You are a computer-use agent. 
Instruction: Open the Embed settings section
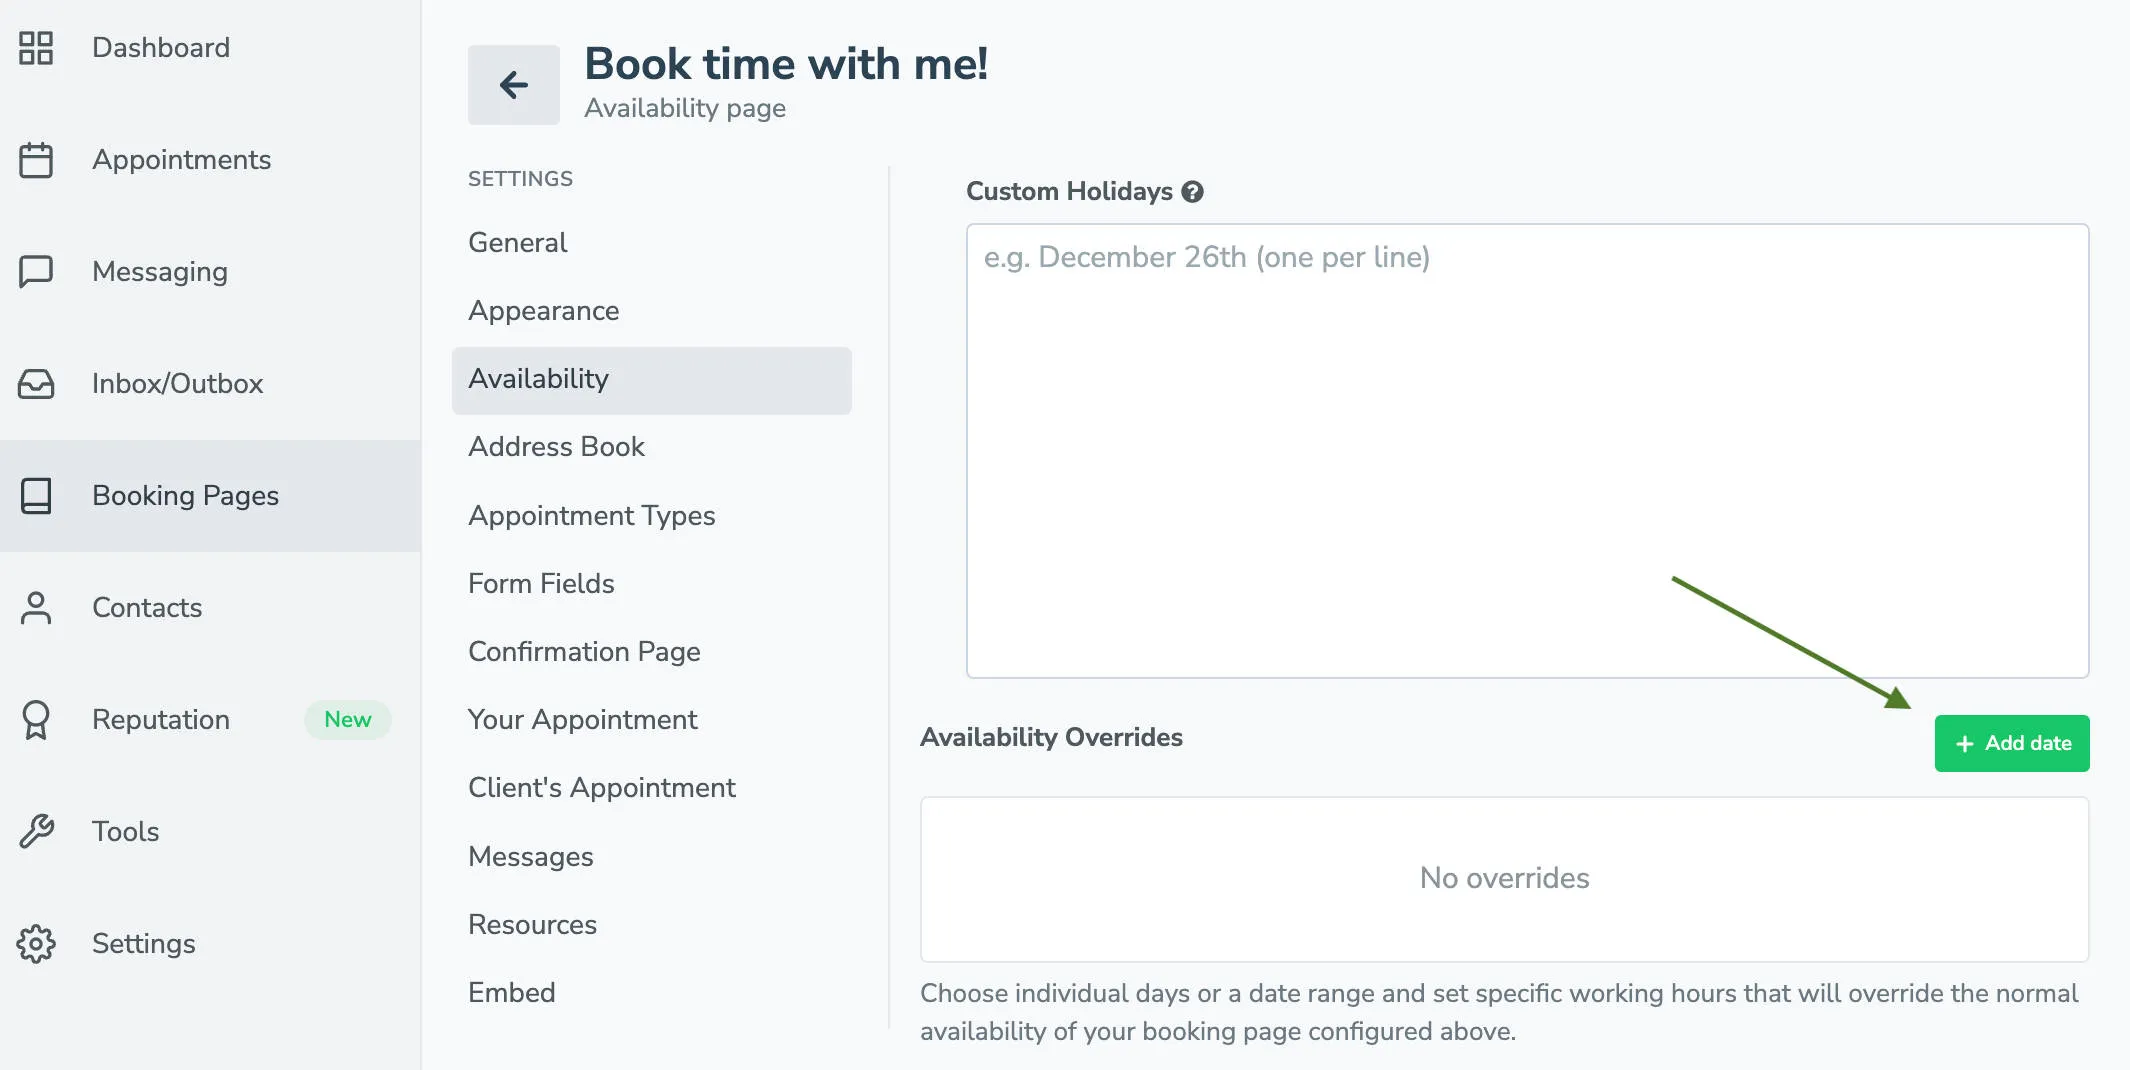(x=511, y=992)
